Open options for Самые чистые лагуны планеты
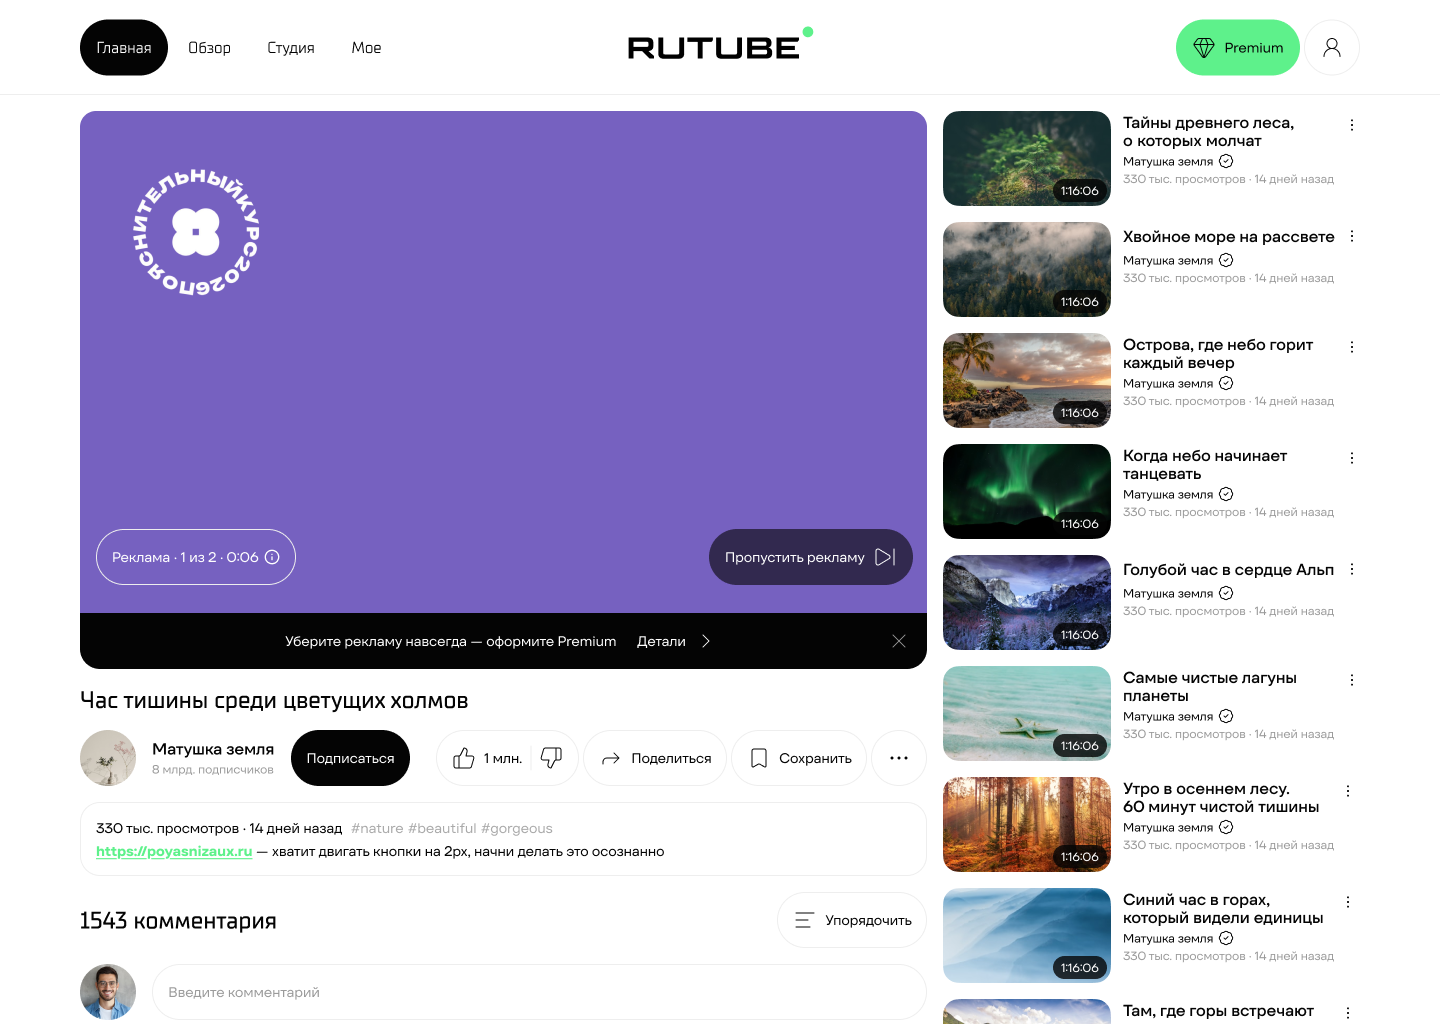Screen dimensions: 1440x1024 coord(1352,680)
